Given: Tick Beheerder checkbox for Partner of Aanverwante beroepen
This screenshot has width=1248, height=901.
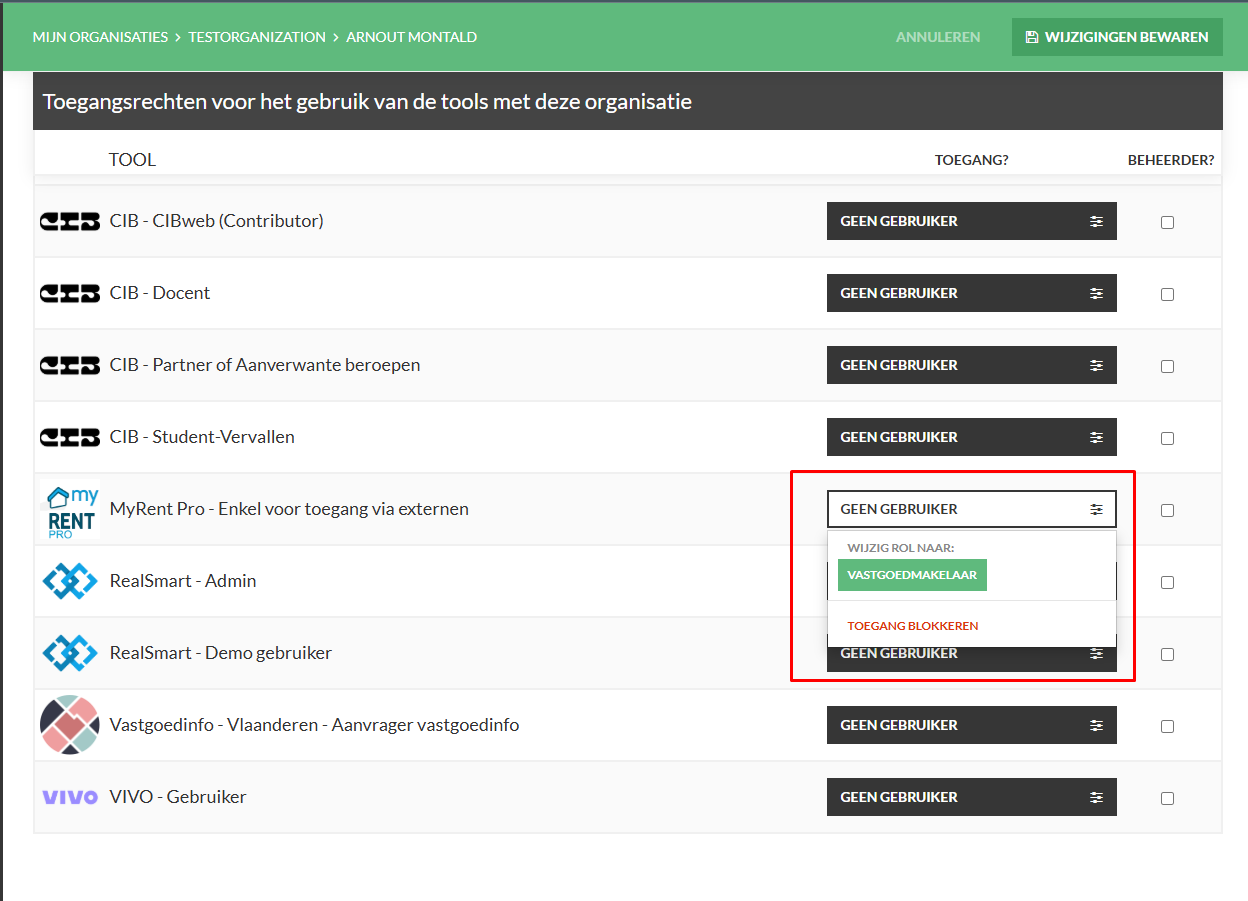Looking at the screenshot, I should (1167, 366).
